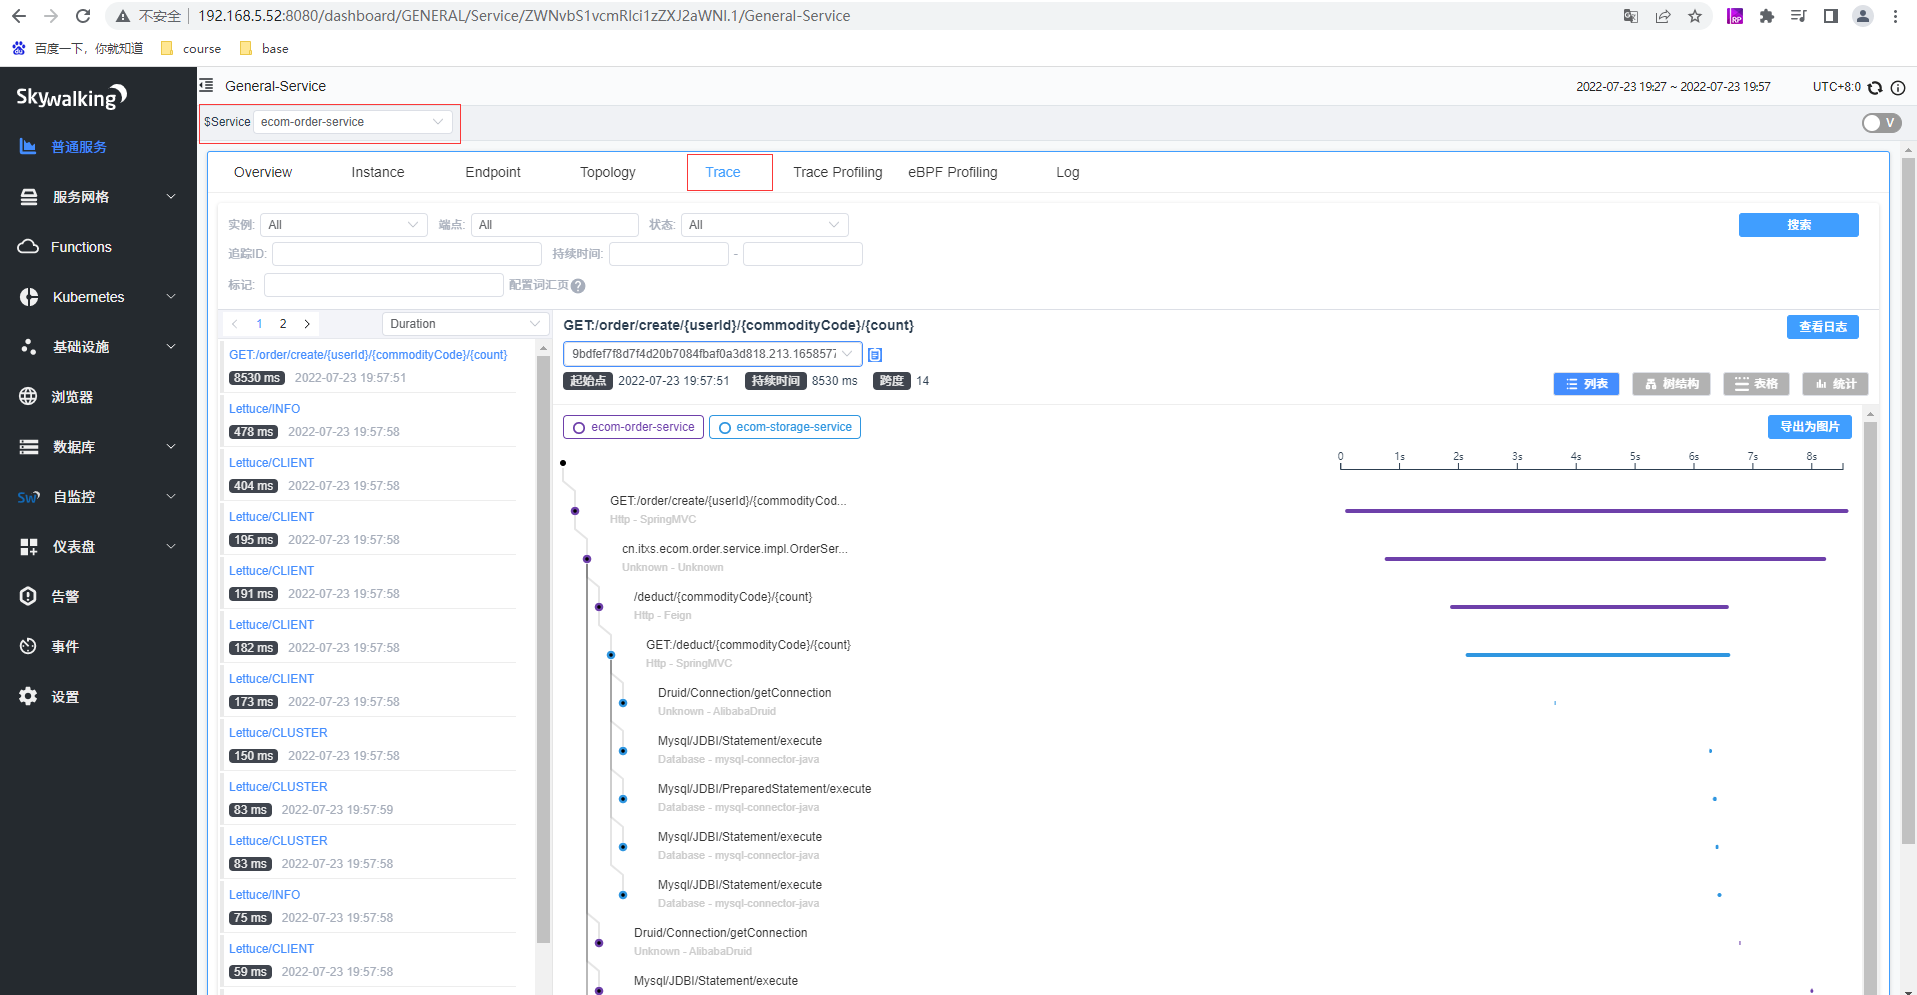1917x995 pixels.
Task: Open the 设置 gear icon
Action: pyautogui.click(x=29, y=697)
